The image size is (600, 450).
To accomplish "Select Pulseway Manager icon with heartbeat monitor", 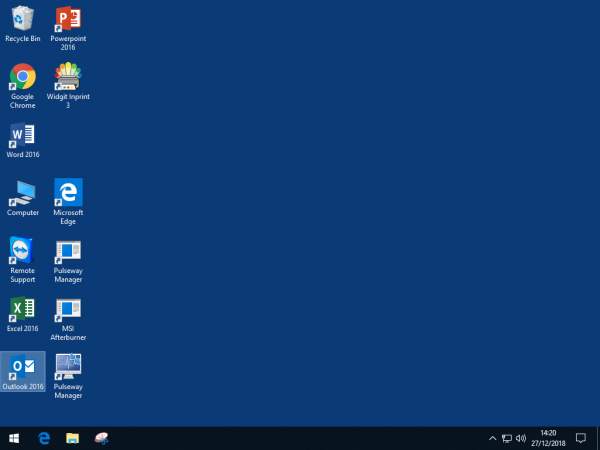I will (x=68, y=366).
